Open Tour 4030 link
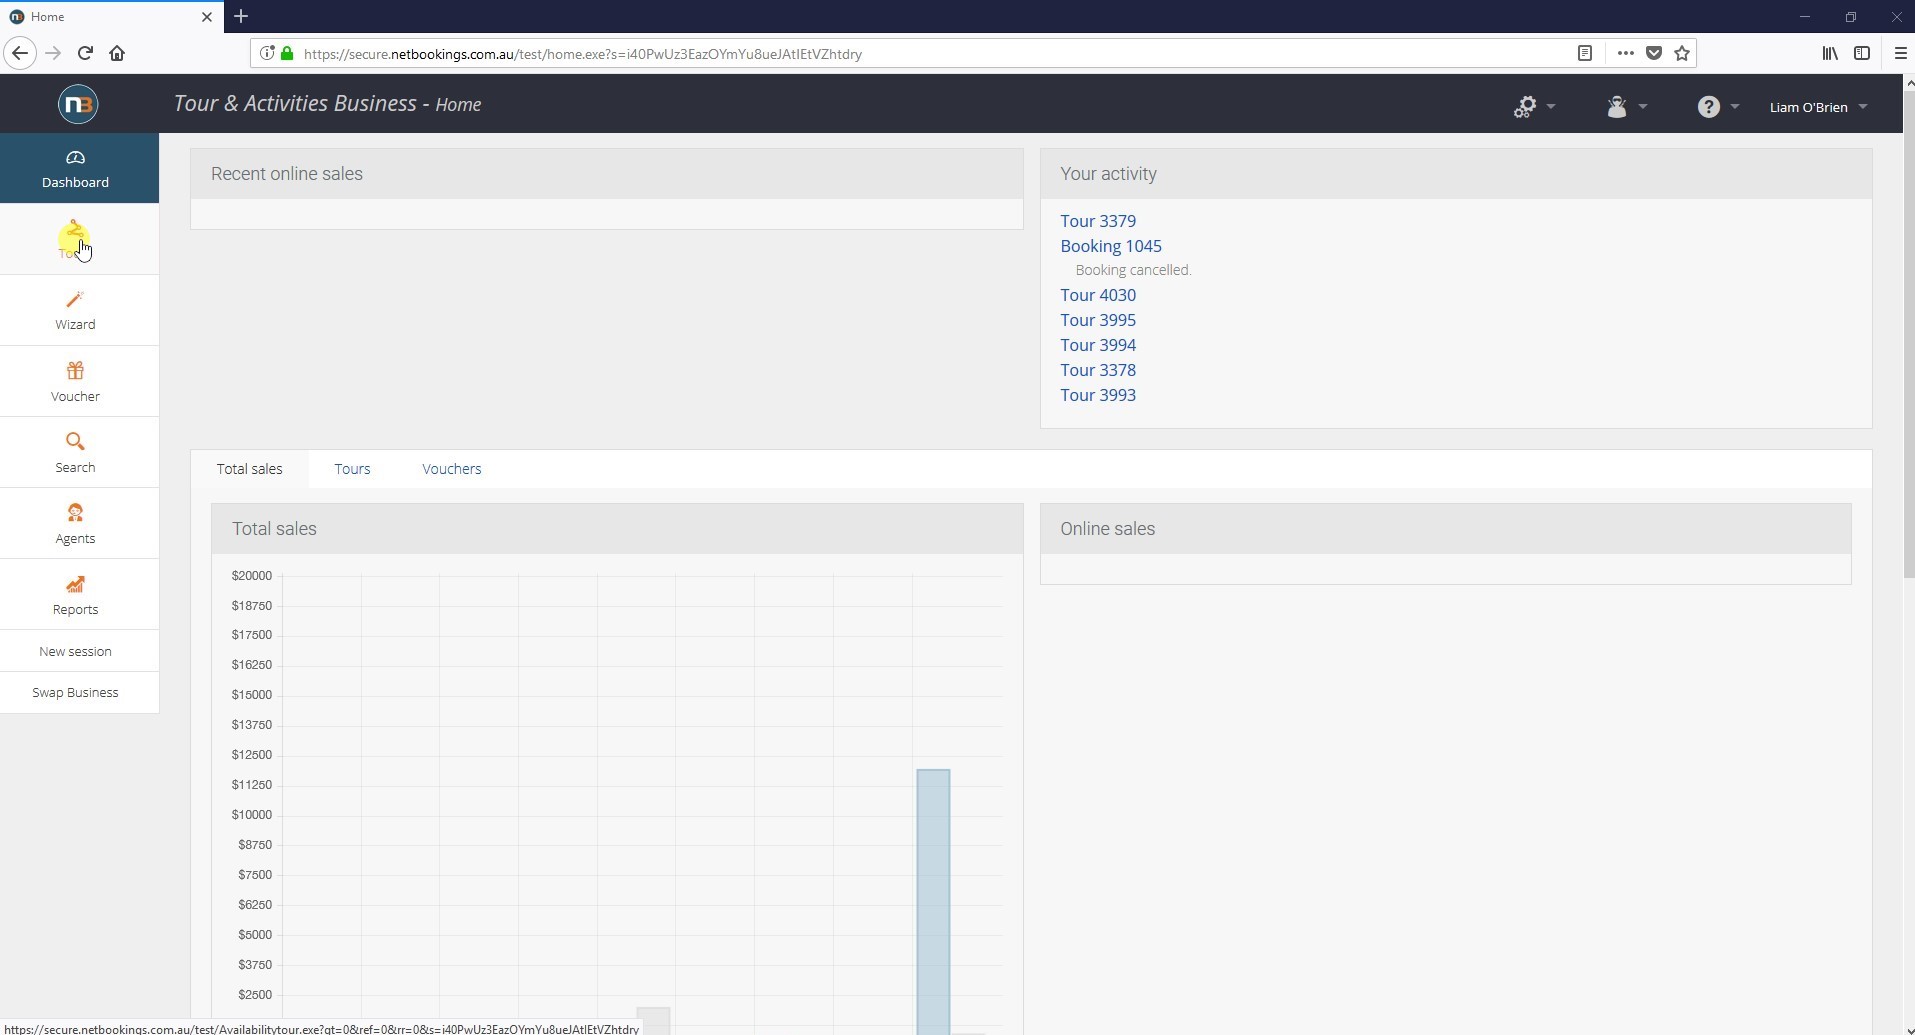Screen dimensions: 1915x1035 (1097, 295)
